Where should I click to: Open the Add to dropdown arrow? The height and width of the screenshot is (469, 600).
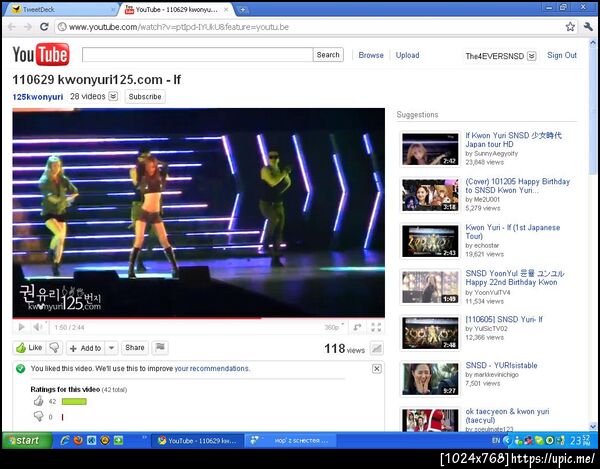click(x=111, y=348)
